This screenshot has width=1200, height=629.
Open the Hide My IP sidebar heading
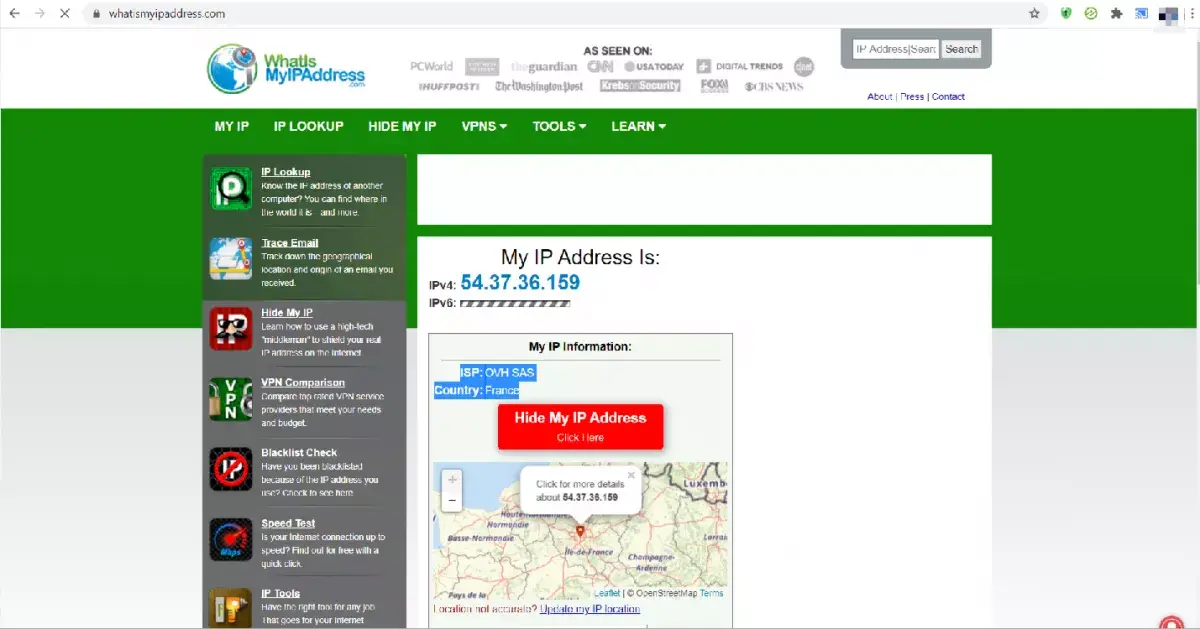click(287, 313)
